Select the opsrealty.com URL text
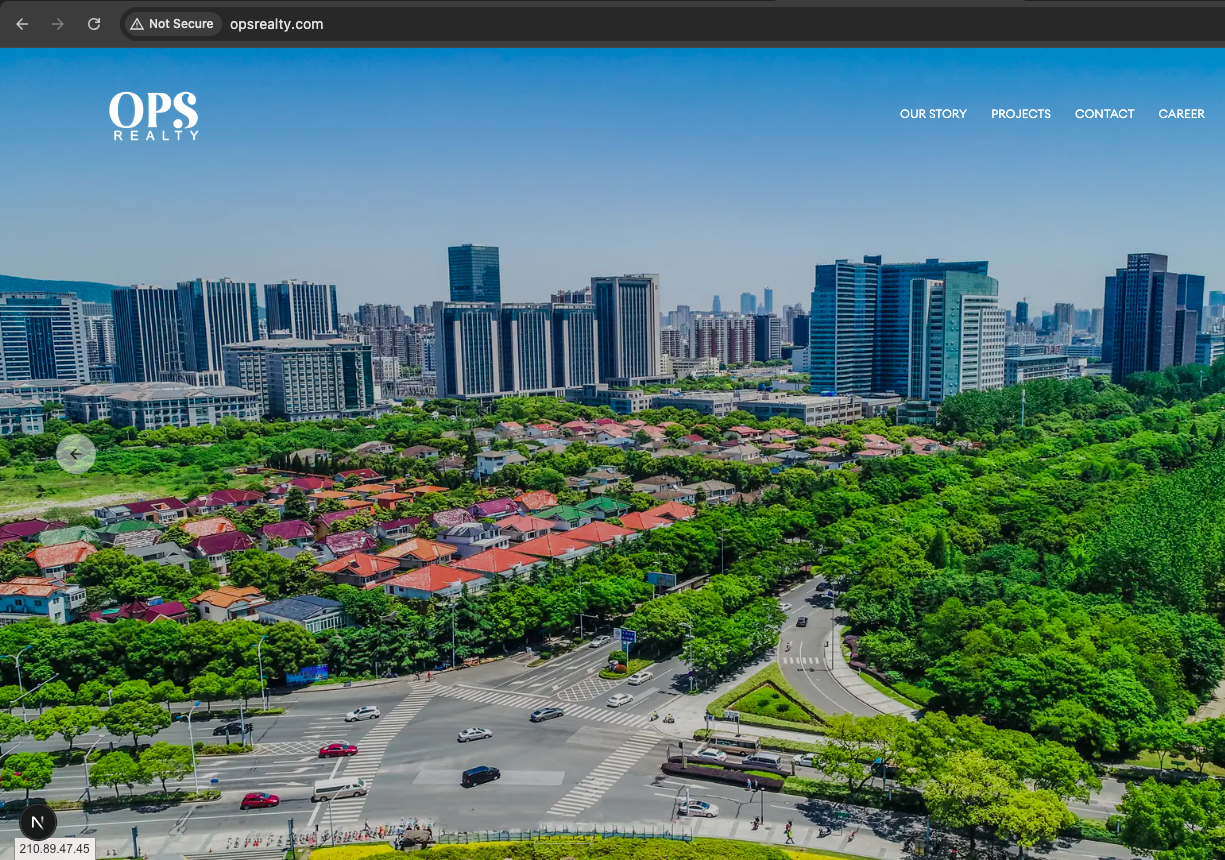 pyautogui.click(x=277, y=24)
